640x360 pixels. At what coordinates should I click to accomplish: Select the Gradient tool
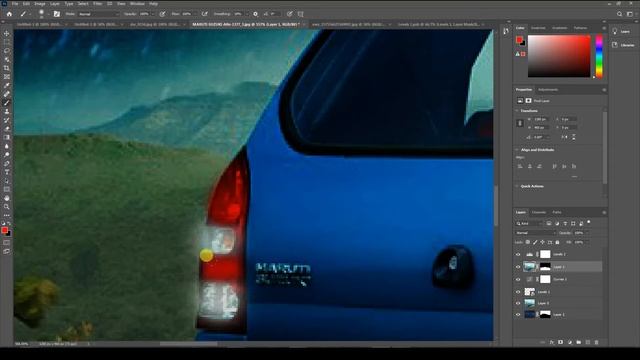[7, 137]
